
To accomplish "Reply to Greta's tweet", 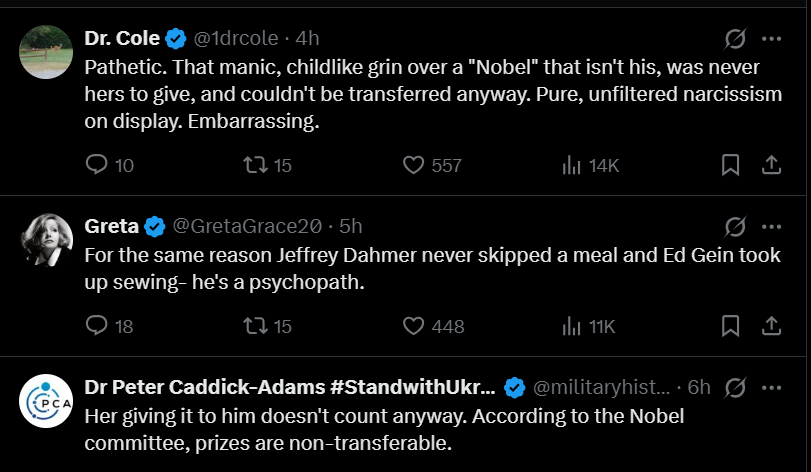I will pyautogui.click(x=97, y=325).
